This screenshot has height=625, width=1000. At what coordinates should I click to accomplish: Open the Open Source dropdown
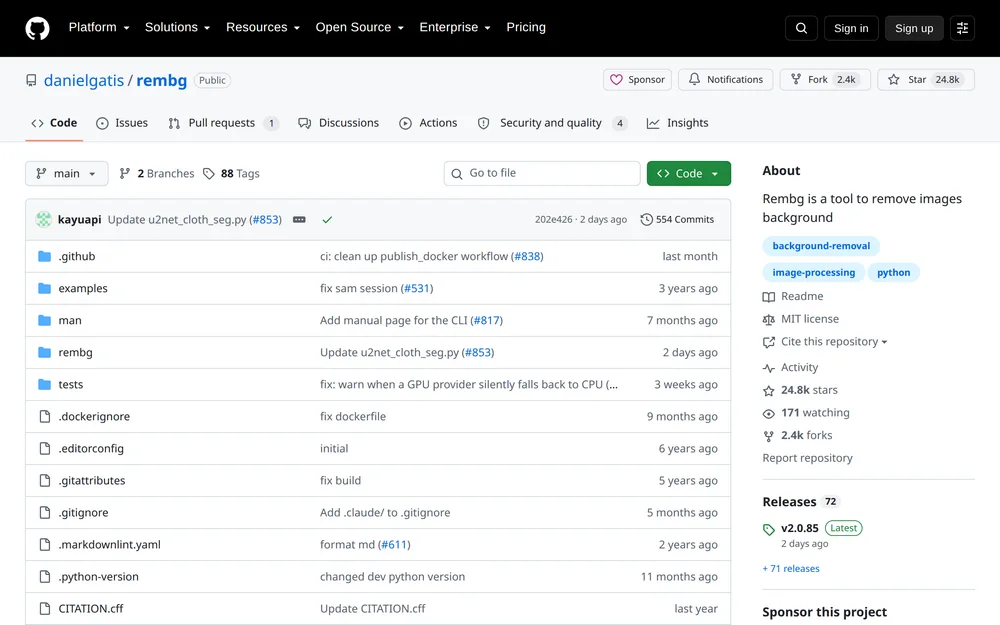pyautogui.click(x=360, y=27)
